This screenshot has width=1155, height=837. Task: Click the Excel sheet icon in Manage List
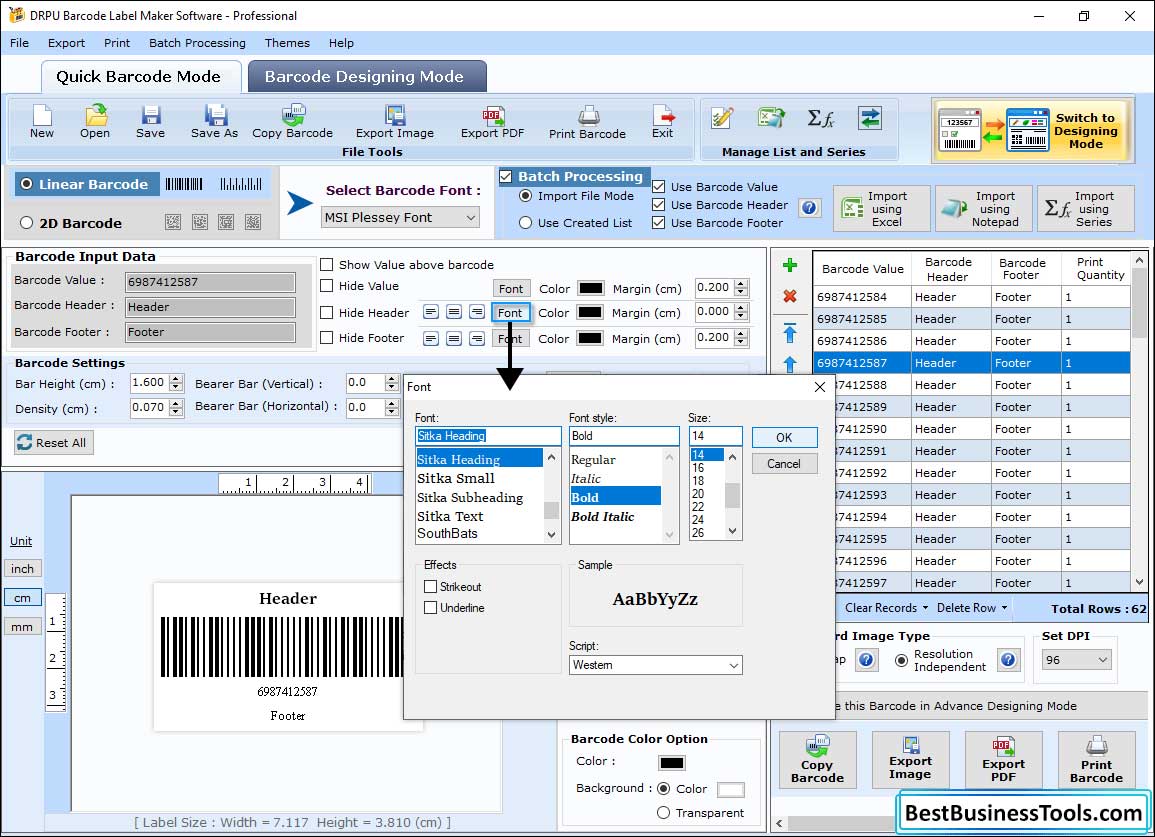click(771, 118)
